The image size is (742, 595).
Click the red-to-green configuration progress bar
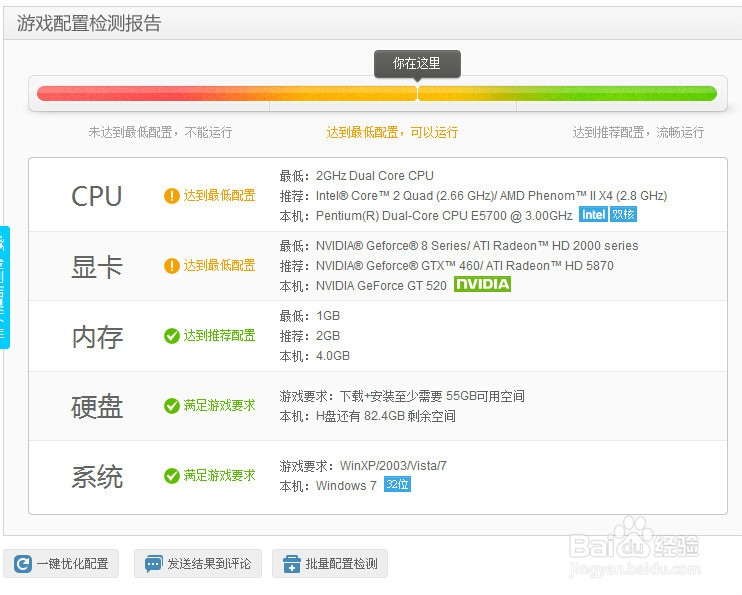coord(377,93)
